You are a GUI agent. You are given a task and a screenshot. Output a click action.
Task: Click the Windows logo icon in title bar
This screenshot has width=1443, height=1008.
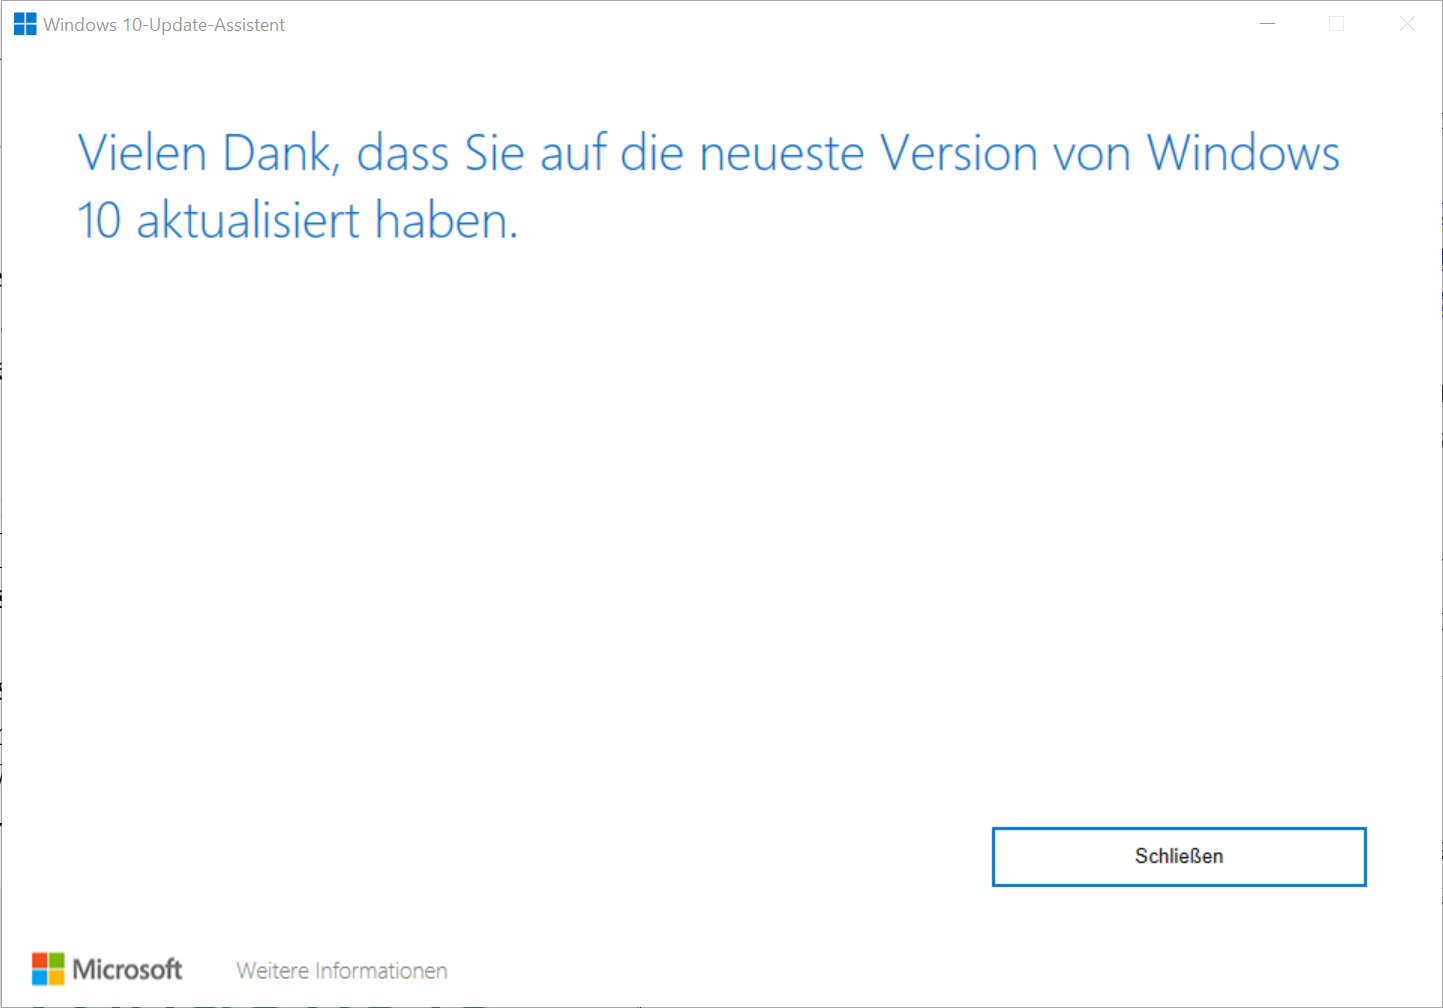coord(25,24)
